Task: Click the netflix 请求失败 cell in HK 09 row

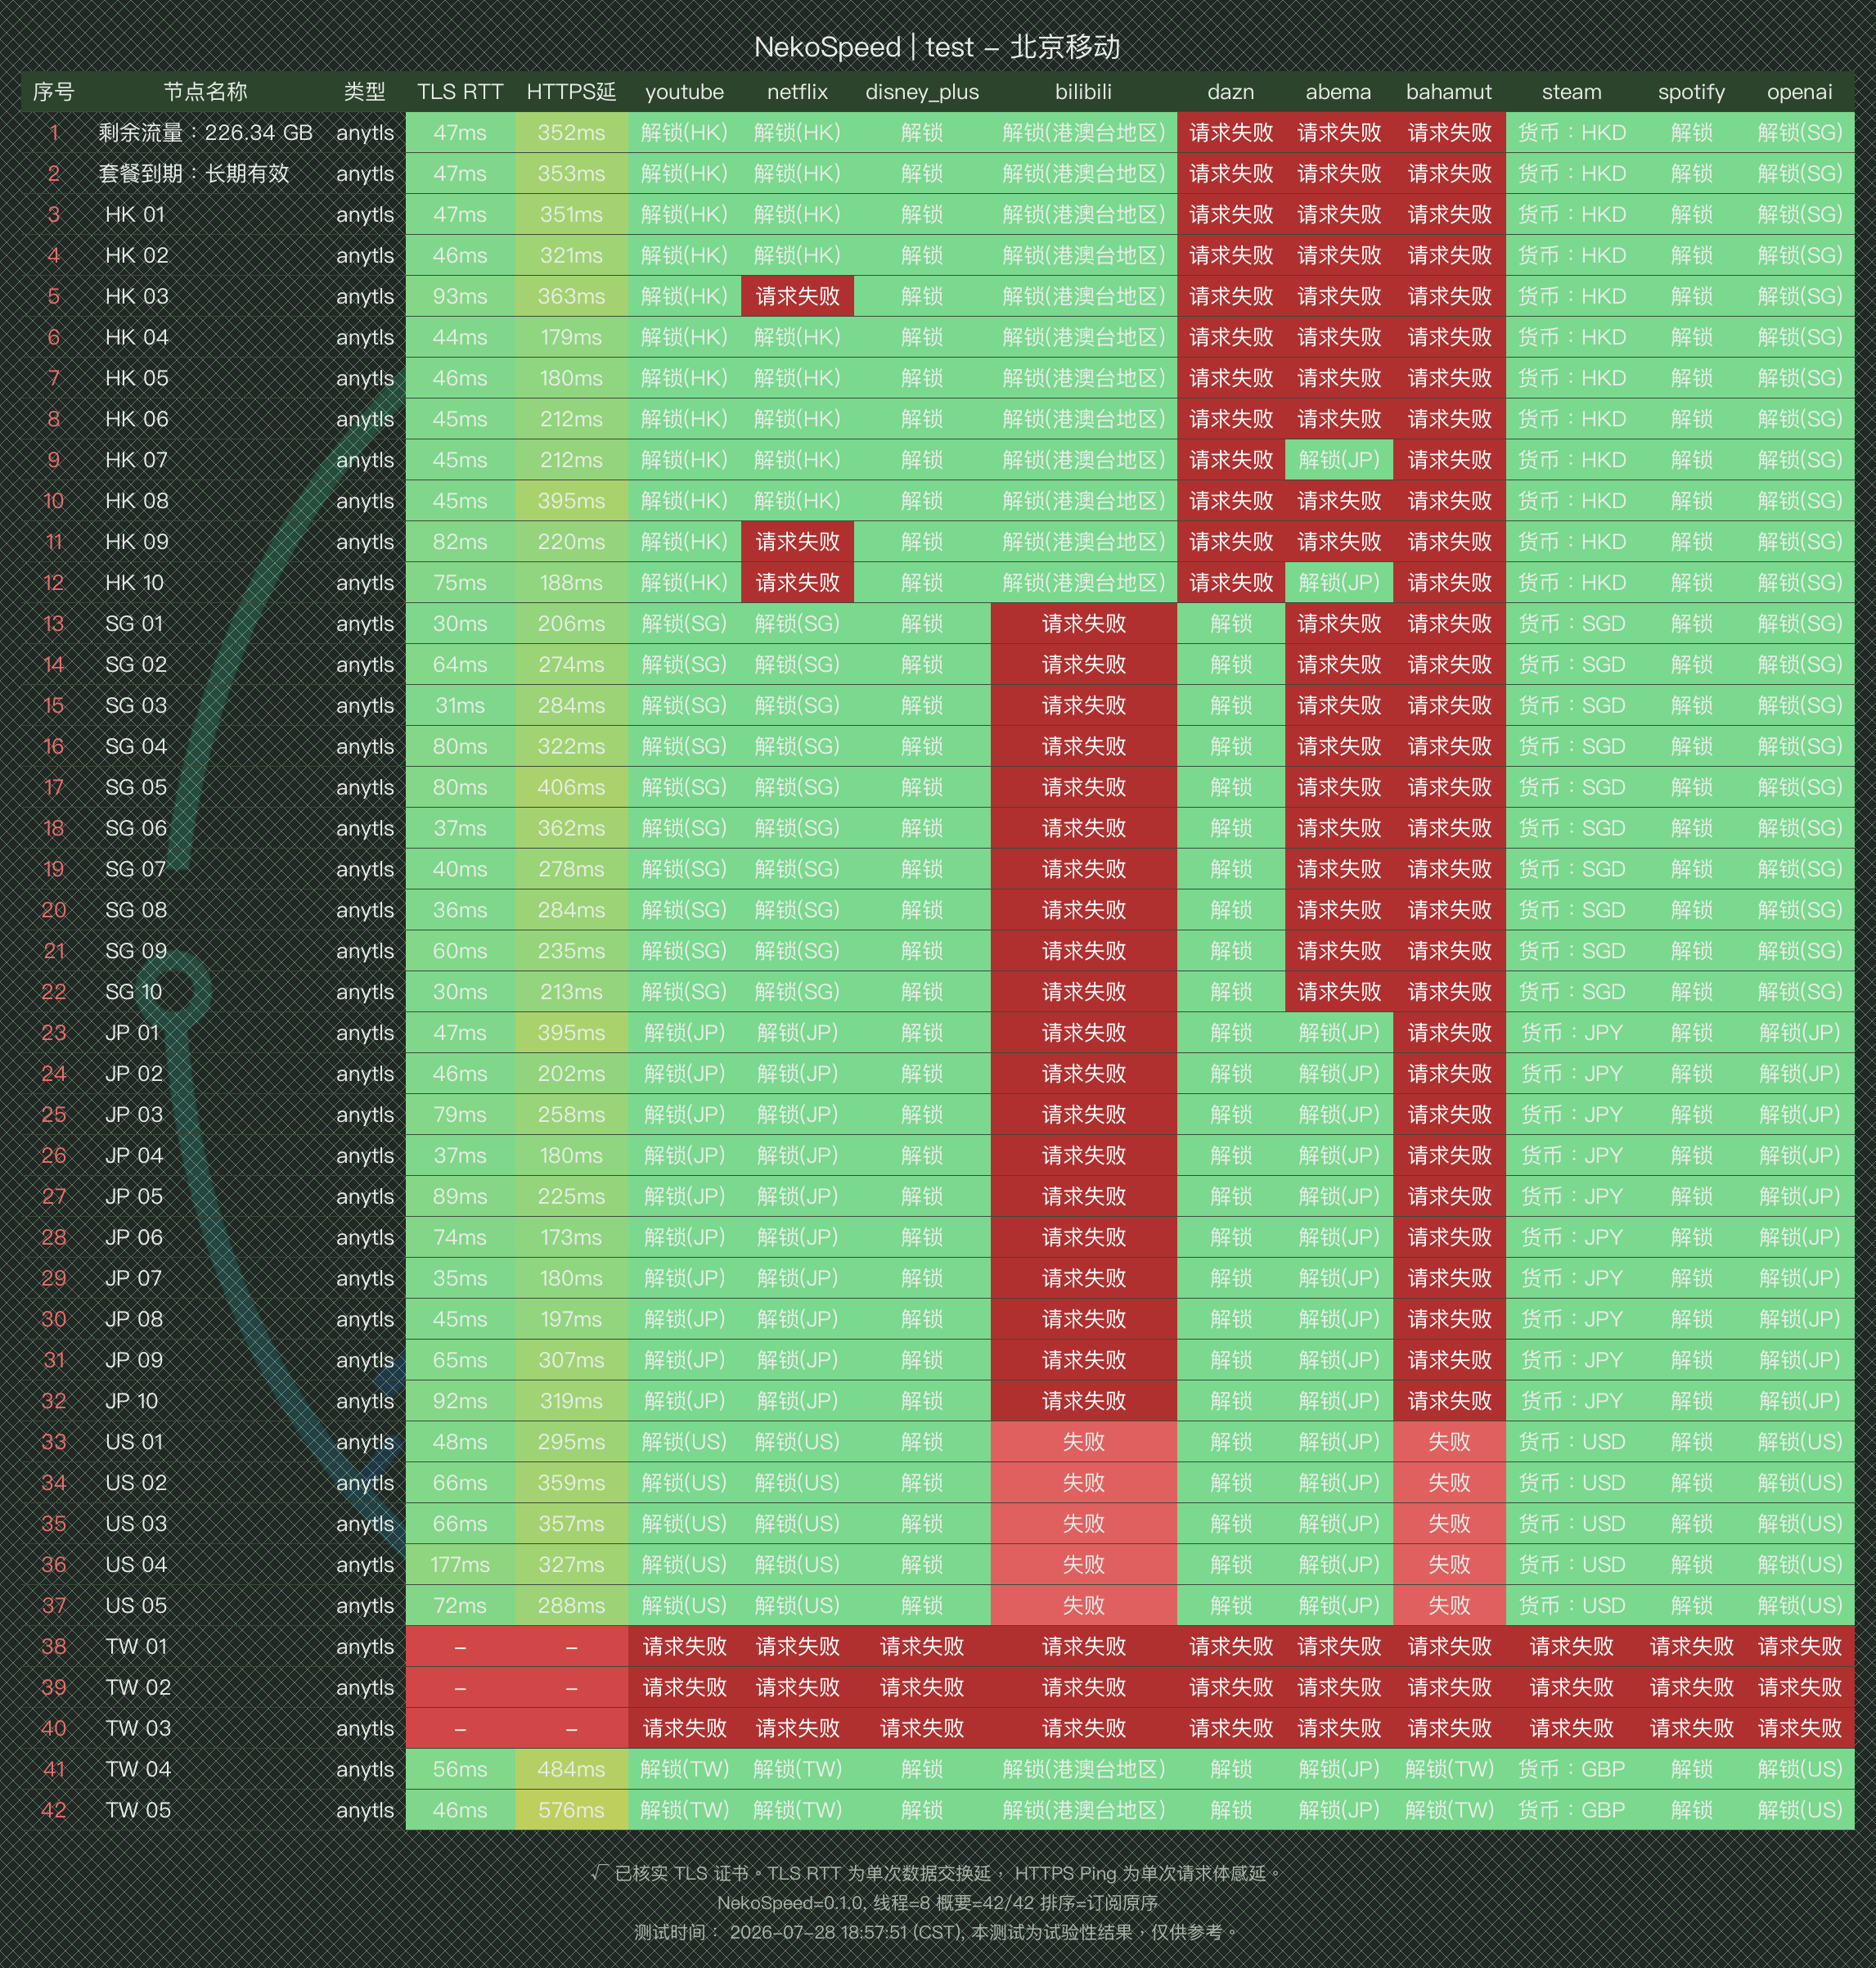Action: (797, 542)
